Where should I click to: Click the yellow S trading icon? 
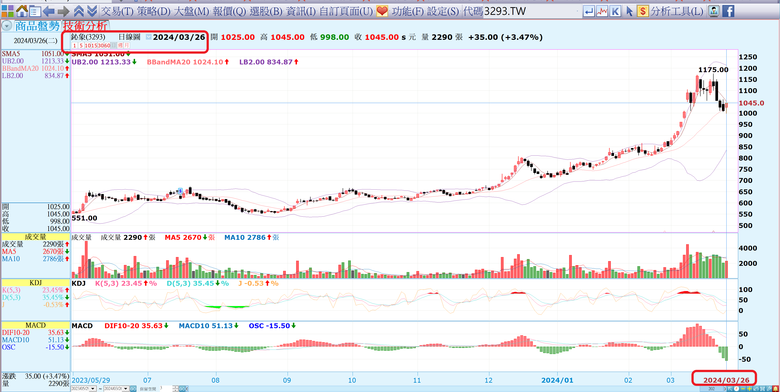(643, 11)
